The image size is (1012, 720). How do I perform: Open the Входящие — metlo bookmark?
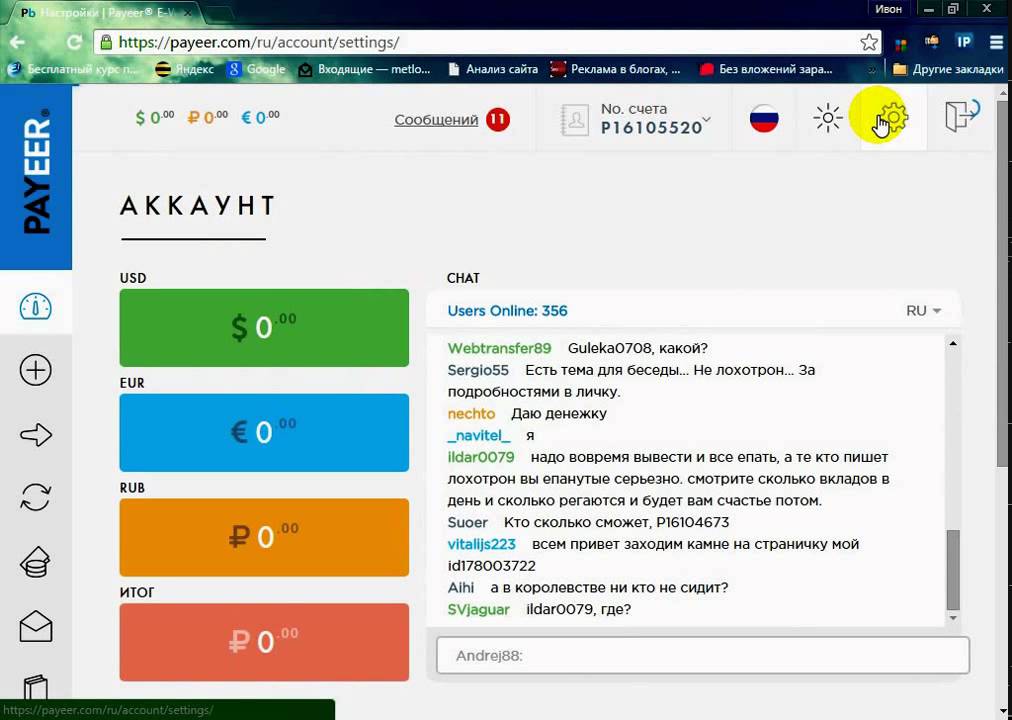pos(364,69)
